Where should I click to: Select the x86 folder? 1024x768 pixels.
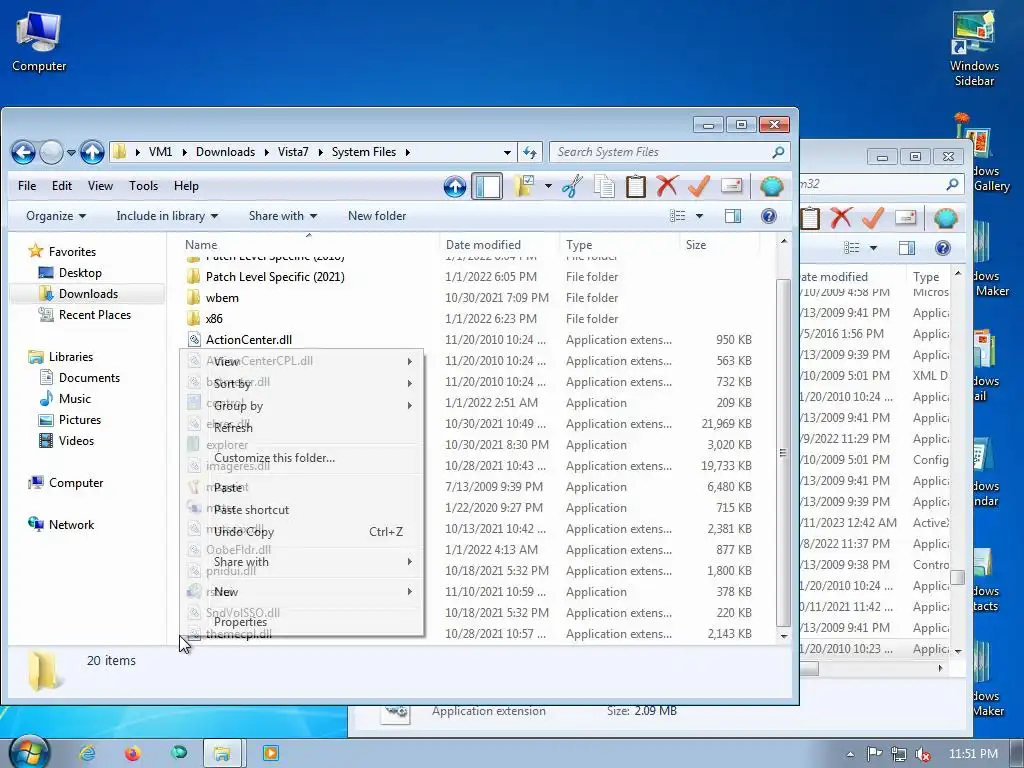click(214, 319)
